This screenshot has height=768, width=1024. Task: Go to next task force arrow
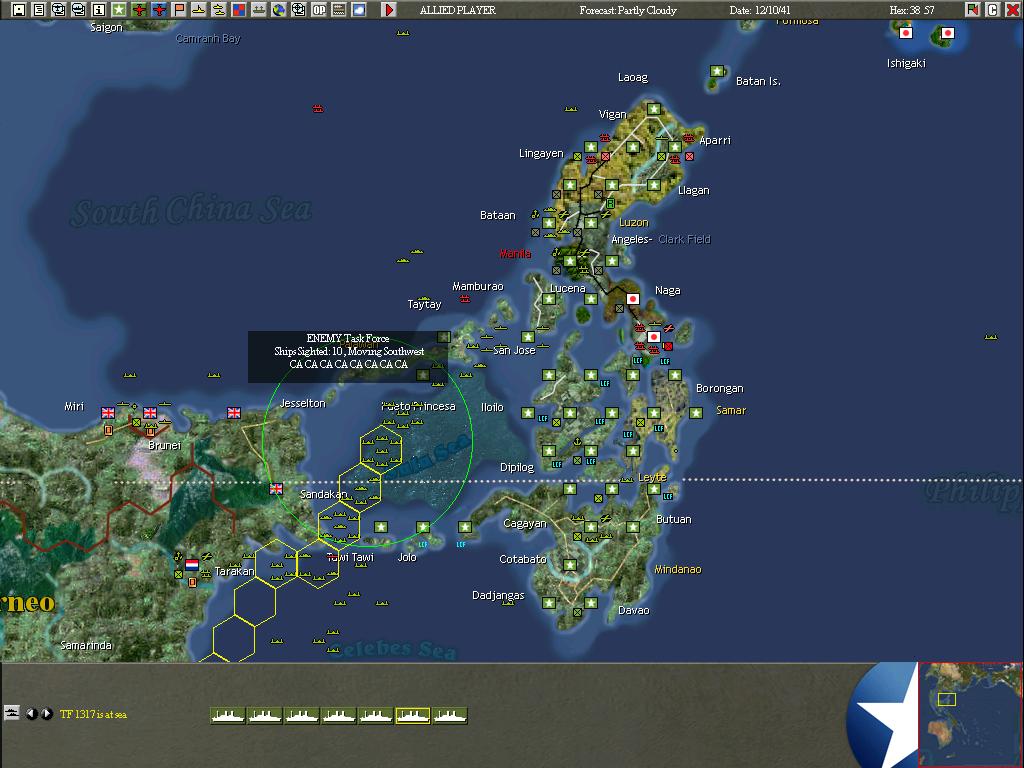pos(46,714)
